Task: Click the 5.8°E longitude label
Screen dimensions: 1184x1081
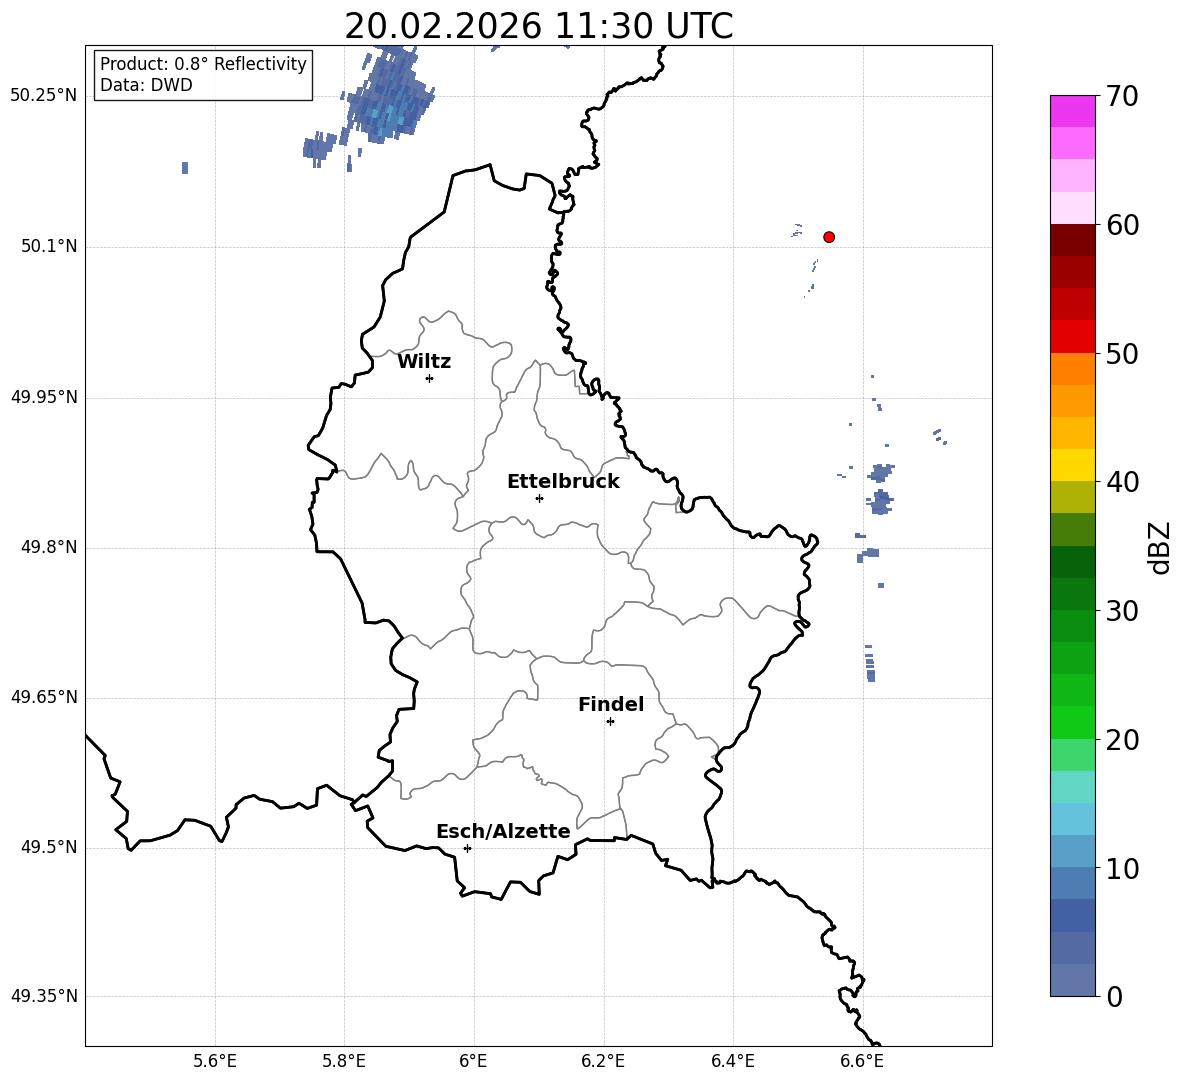Action: (x=344, y=1061)
